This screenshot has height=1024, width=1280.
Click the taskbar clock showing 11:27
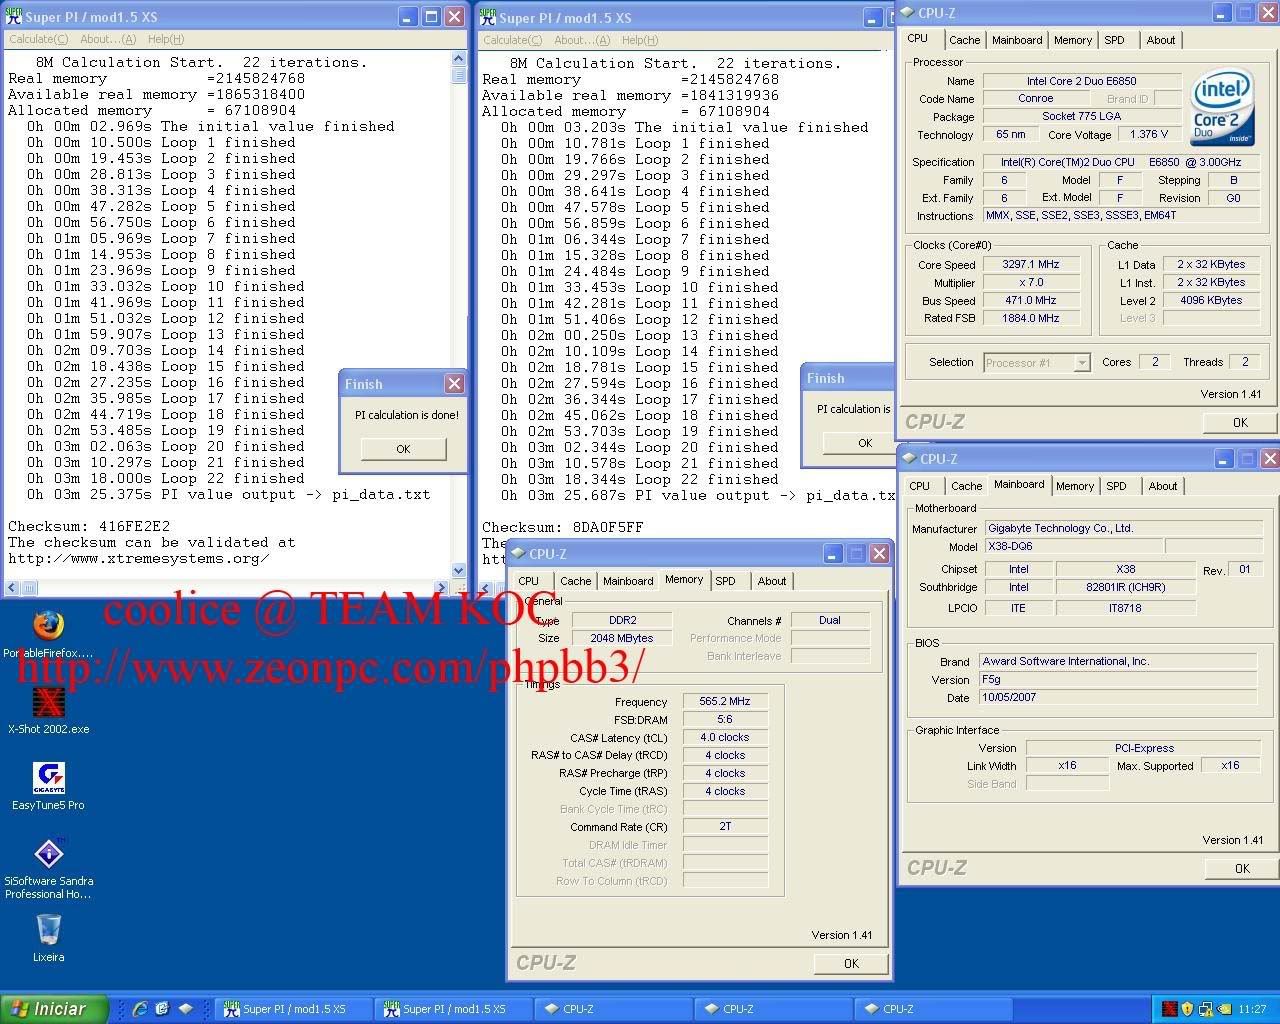click(x=1252, y=1009)
